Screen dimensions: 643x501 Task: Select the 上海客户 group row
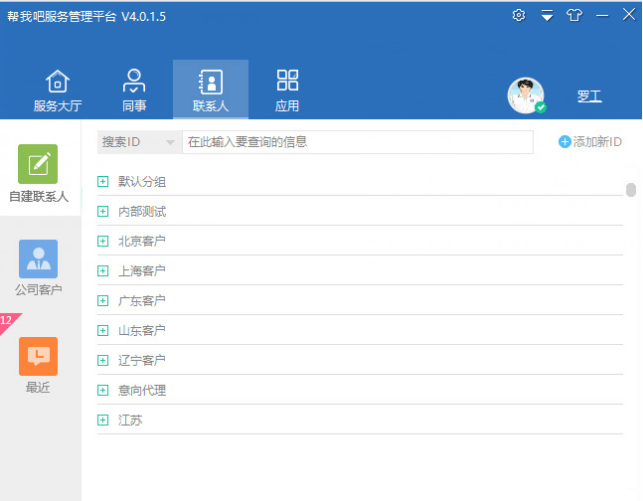141,271
